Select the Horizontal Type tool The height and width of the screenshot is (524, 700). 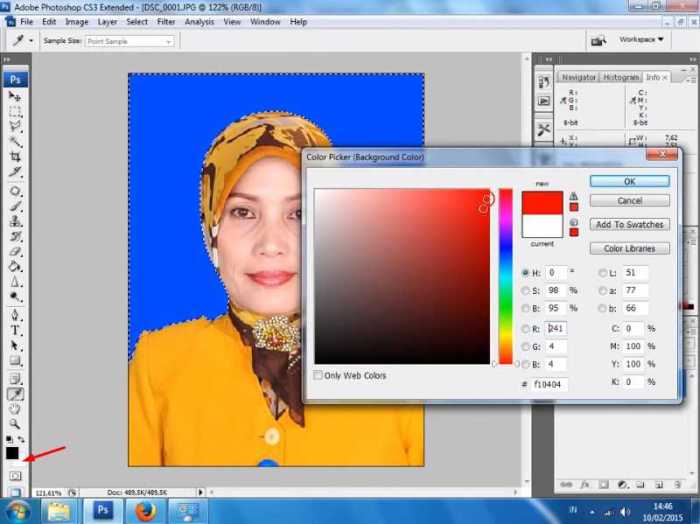(15, 330)
